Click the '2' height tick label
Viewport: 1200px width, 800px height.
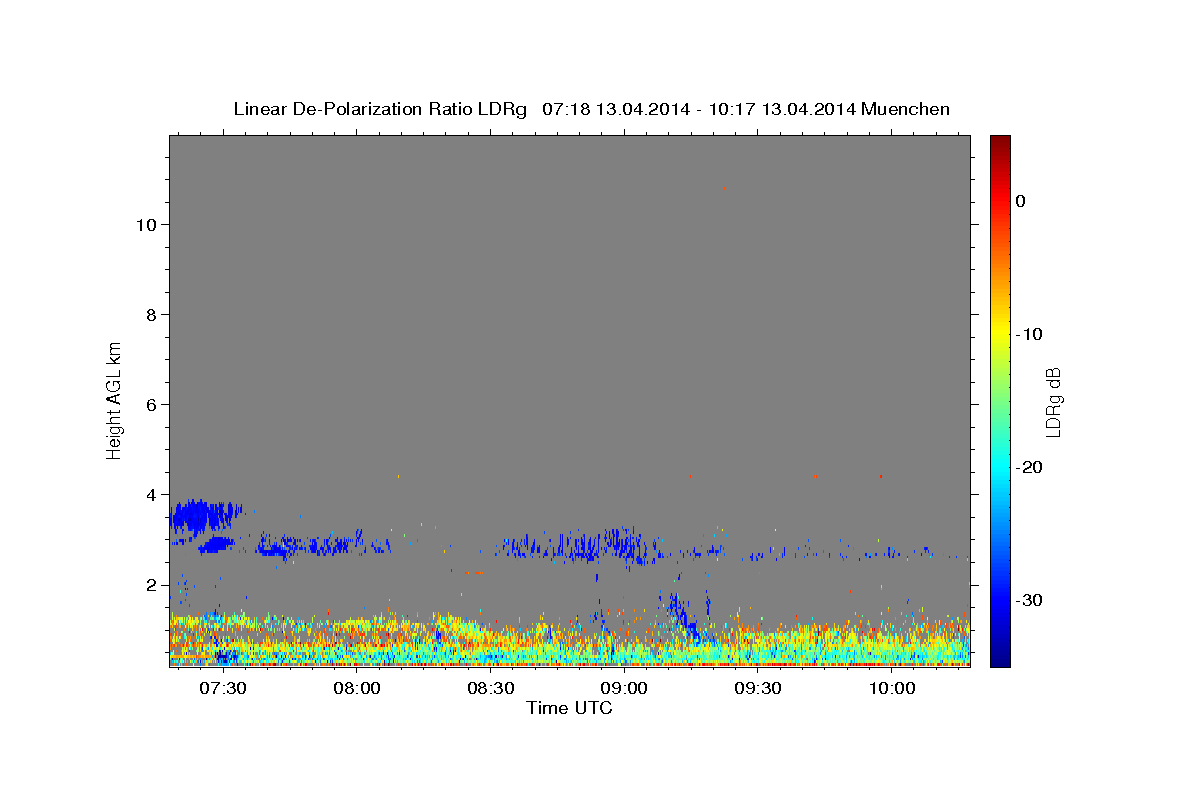(152, 585)
